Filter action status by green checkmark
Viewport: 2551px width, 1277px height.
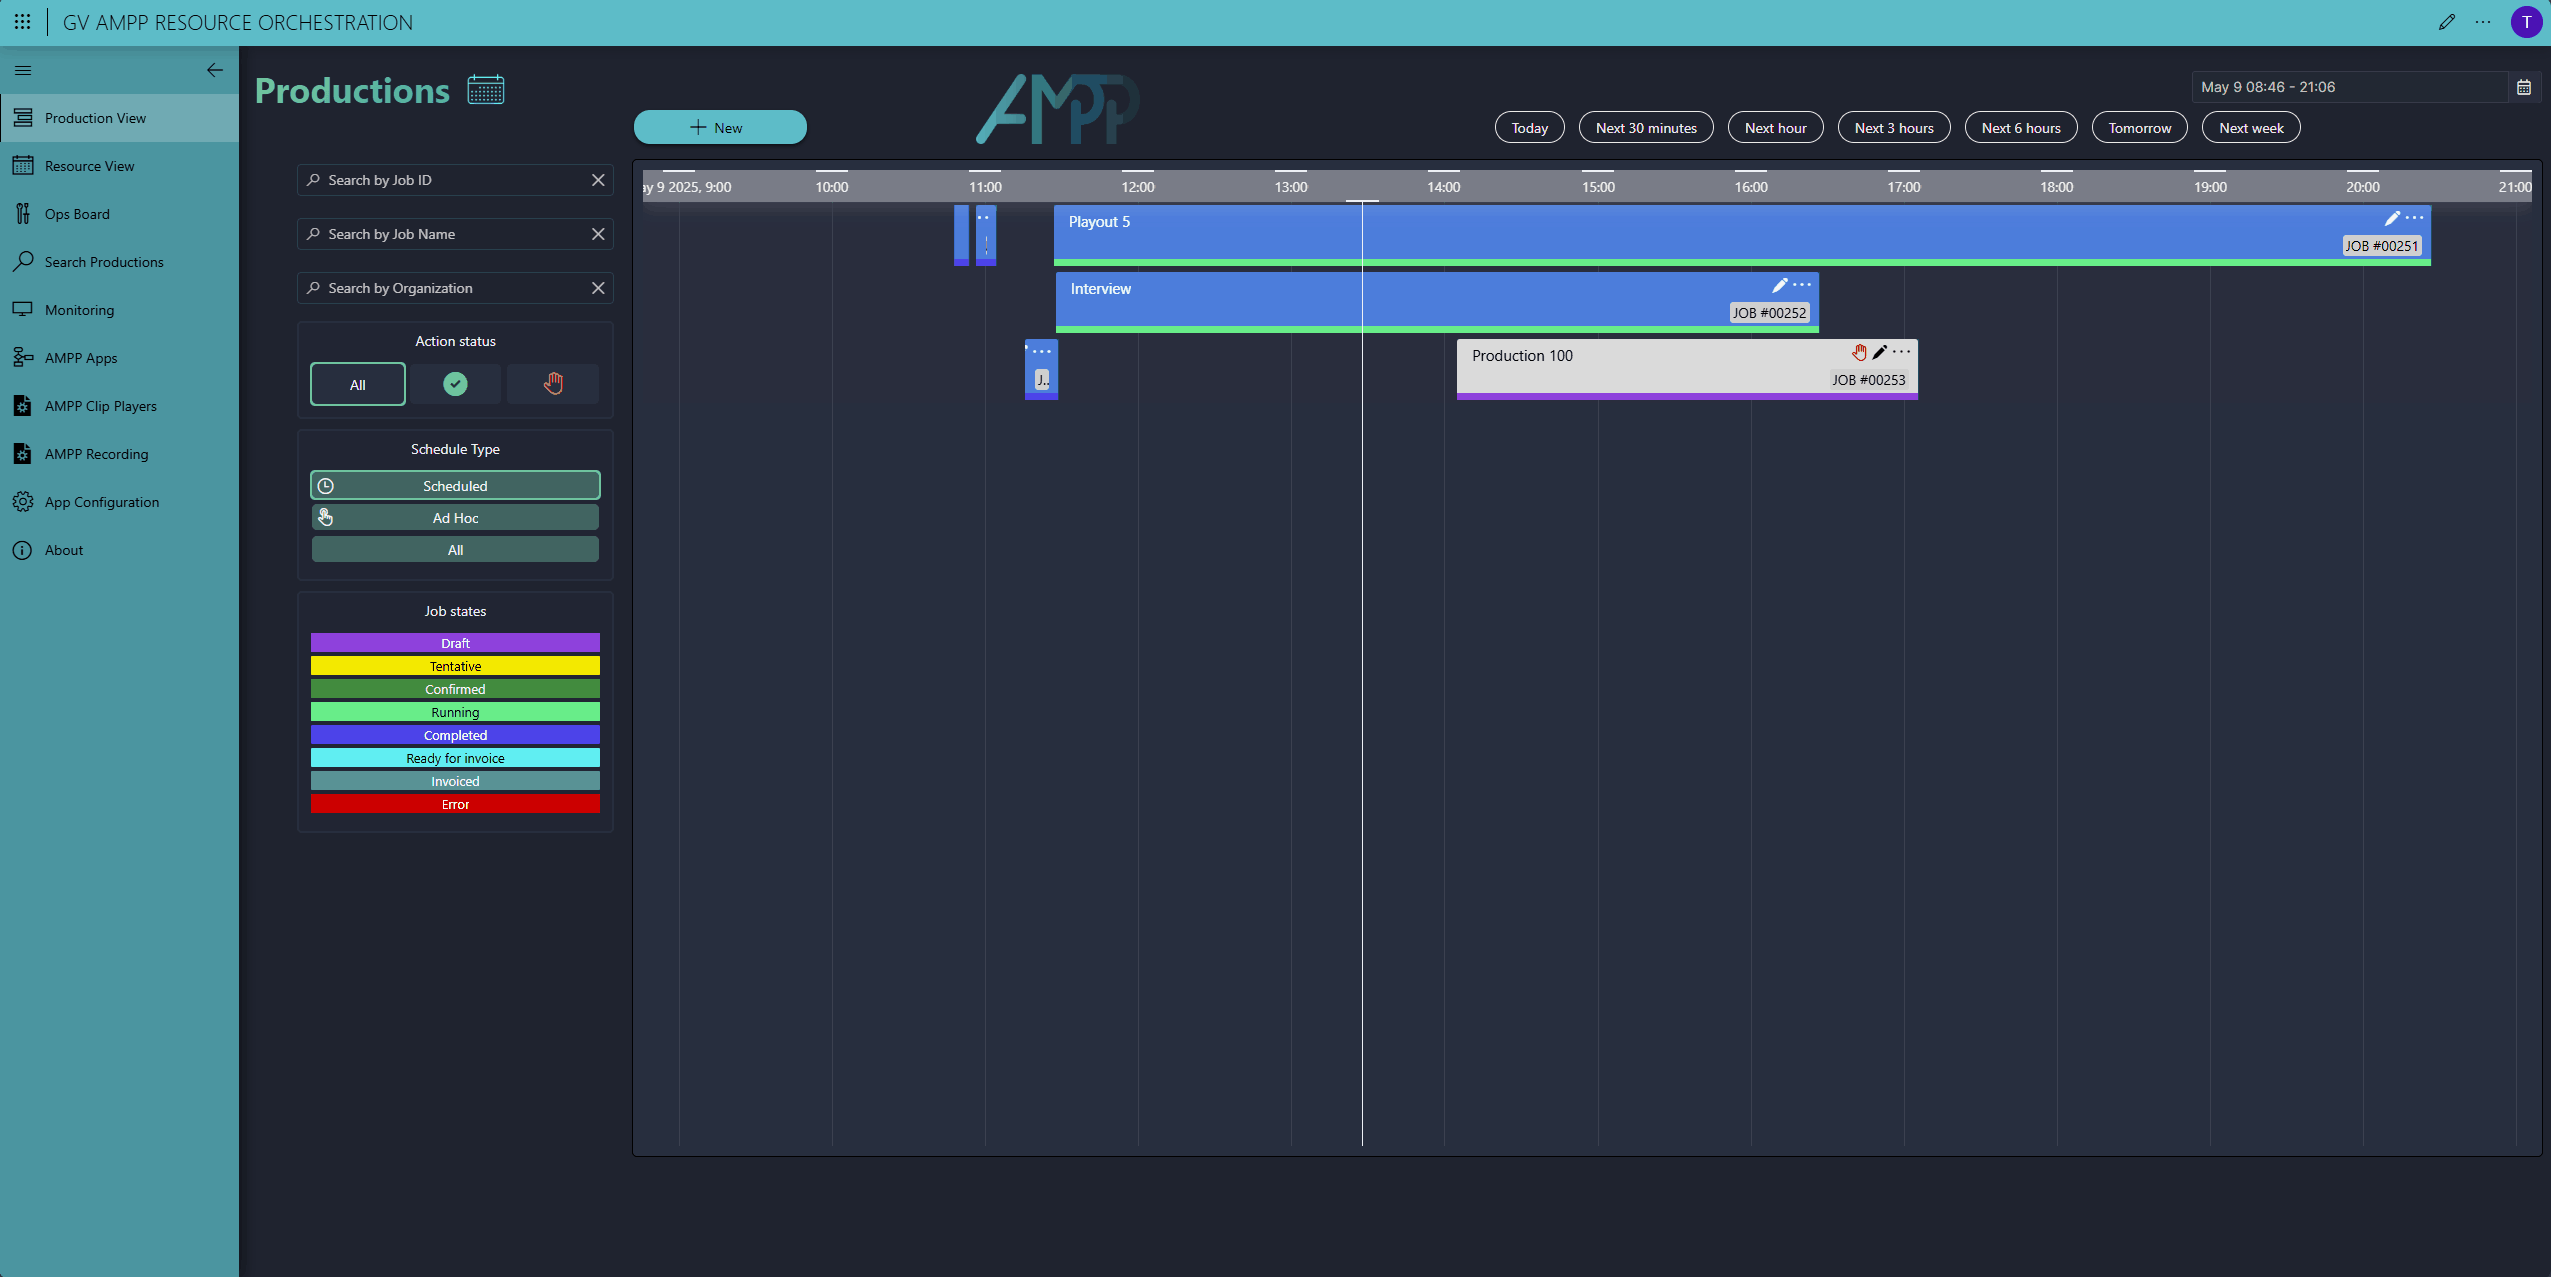point(455,384)
